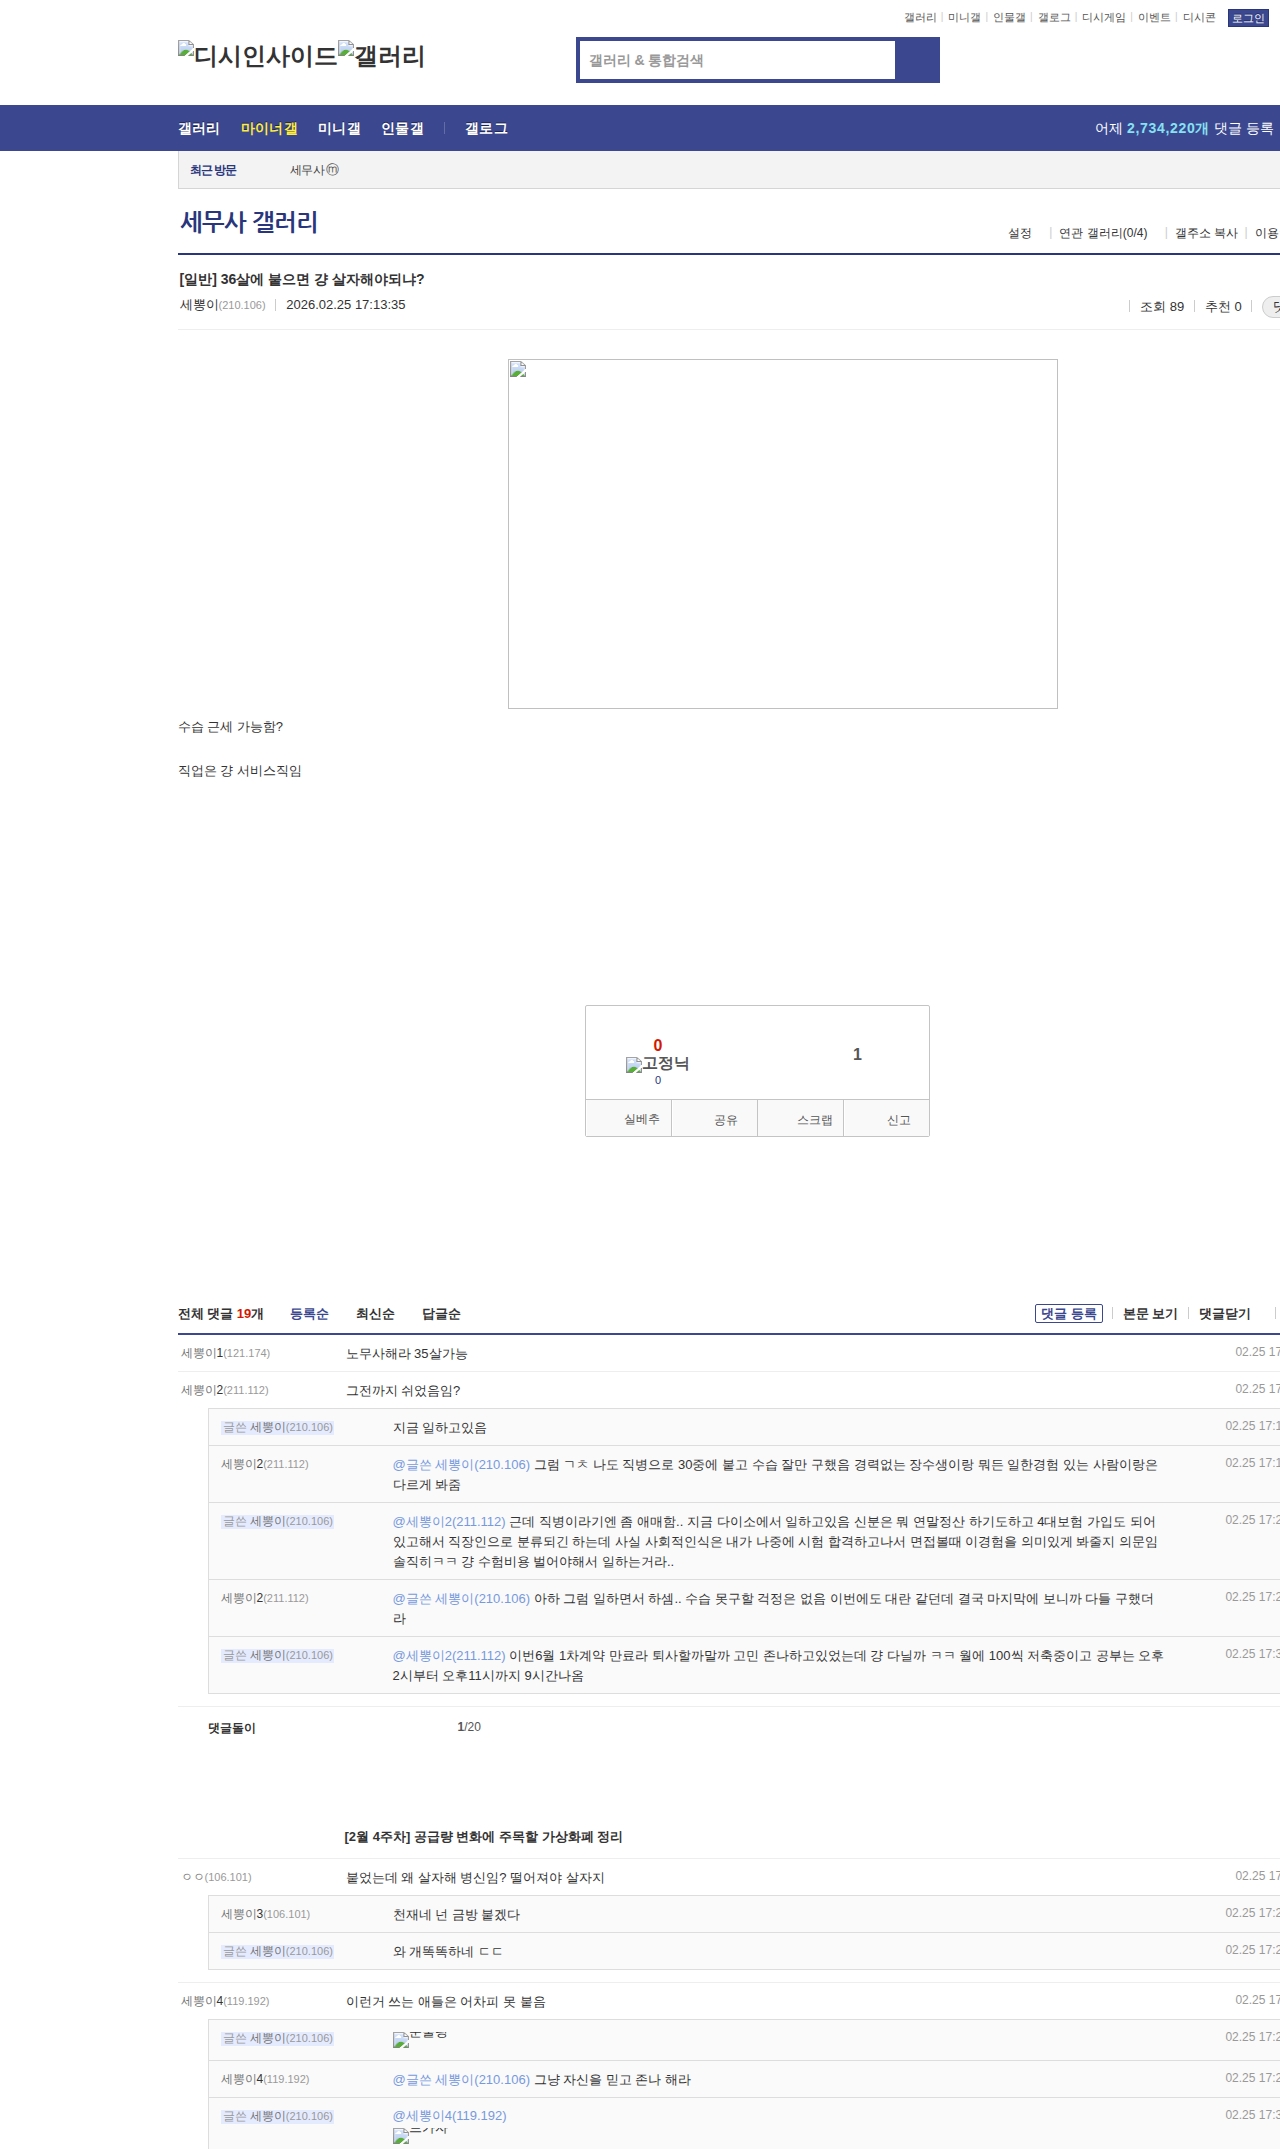Image resolution: width=1280 pixels, height=2149 pixels.
Task: Click the 갤러리 logo image beside 디시인사이드
Action: 382,56
